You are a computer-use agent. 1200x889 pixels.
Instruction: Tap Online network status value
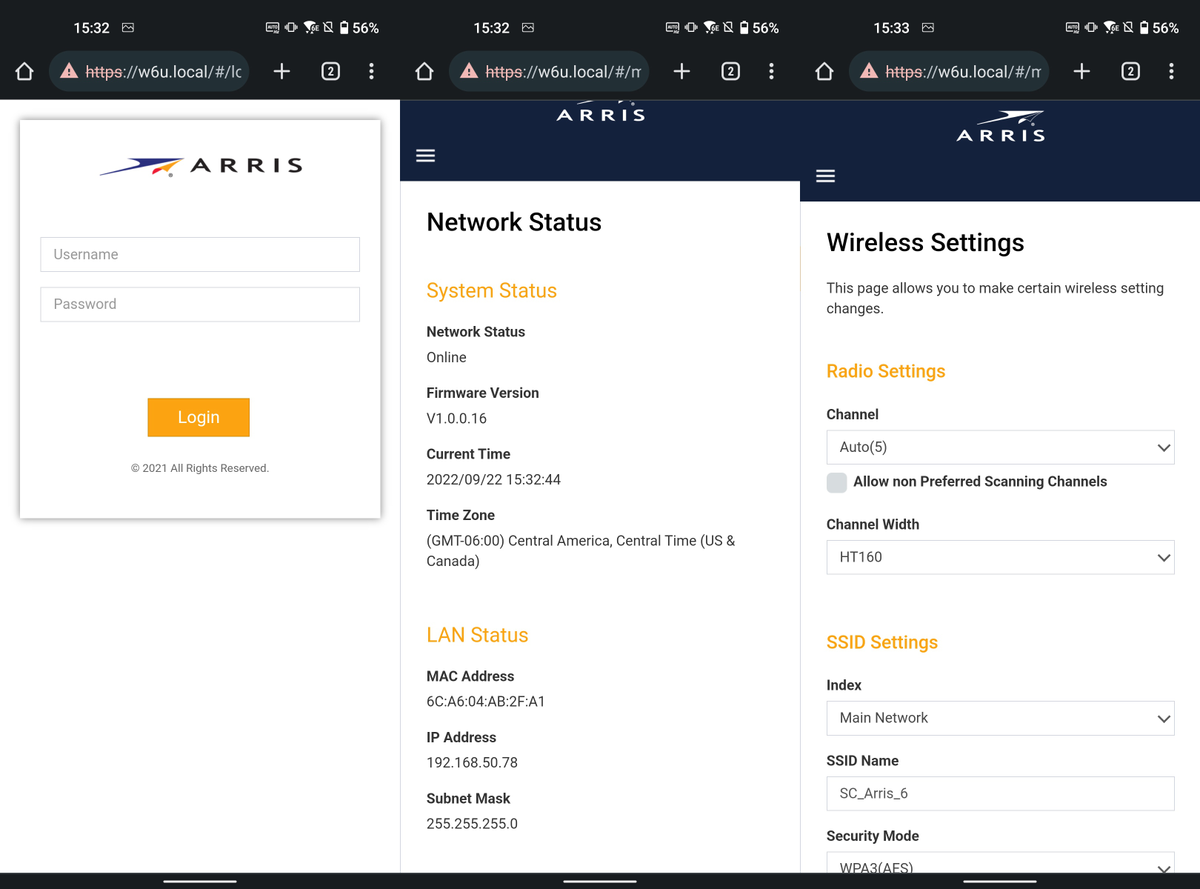[446, 358]
